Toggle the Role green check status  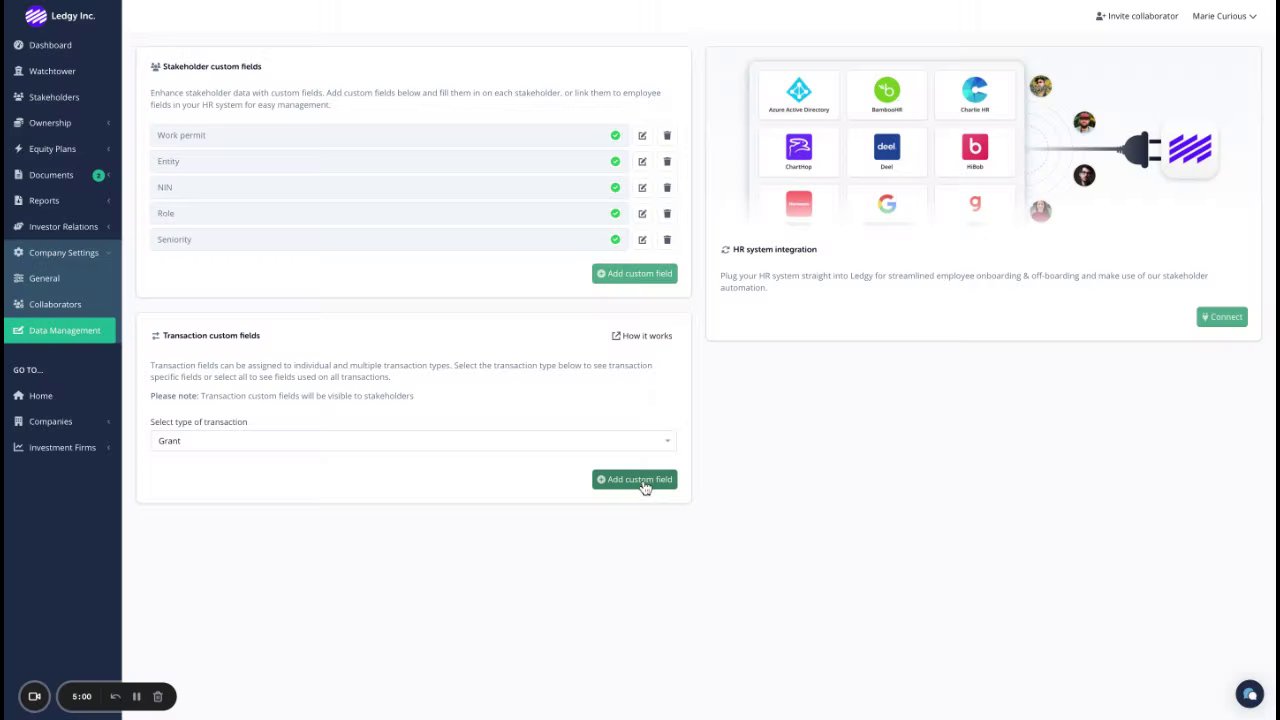615,214
